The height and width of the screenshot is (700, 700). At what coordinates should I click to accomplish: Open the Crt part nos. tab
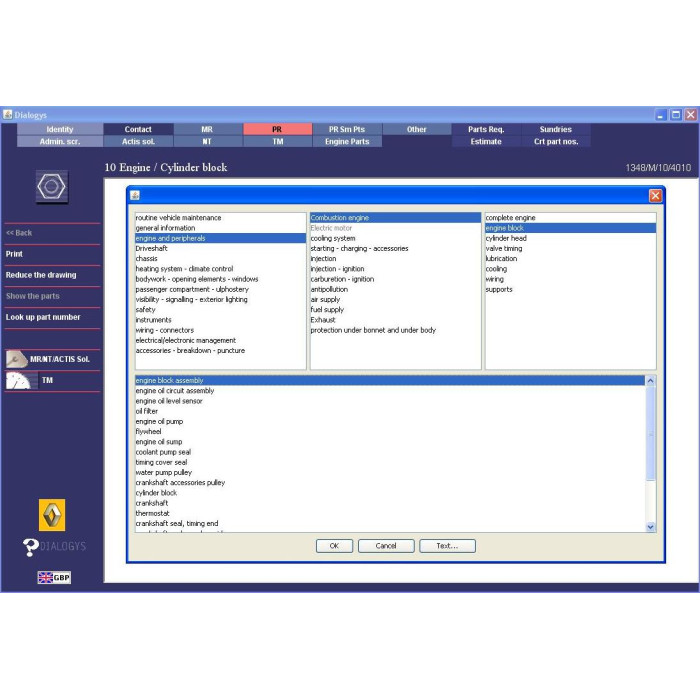tap(556, 142)
